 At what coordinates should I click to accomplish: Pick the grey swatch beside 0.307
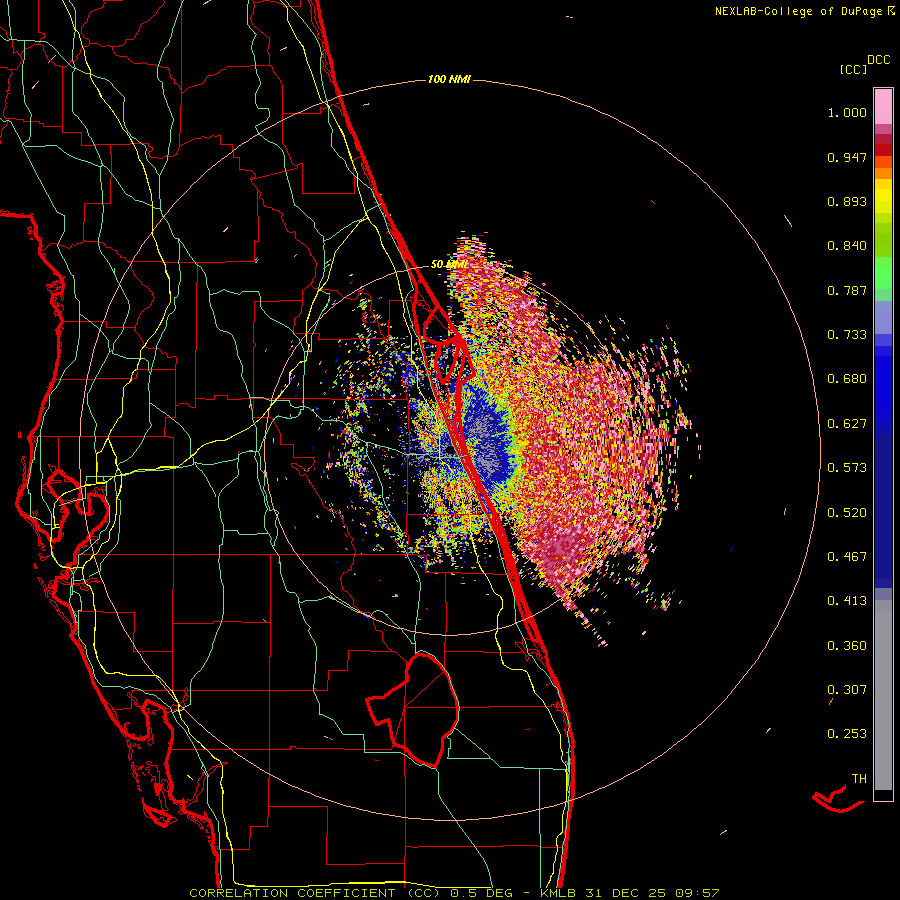tap(883, 695)
